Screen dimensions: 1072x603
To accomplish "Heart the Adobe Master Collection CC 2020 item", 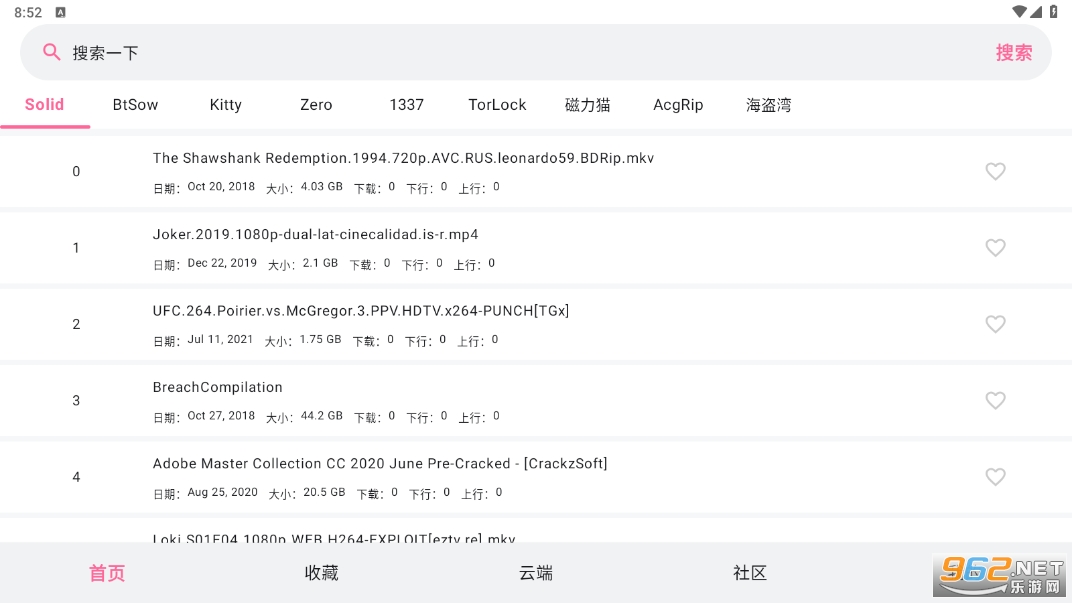I will 994,477.
